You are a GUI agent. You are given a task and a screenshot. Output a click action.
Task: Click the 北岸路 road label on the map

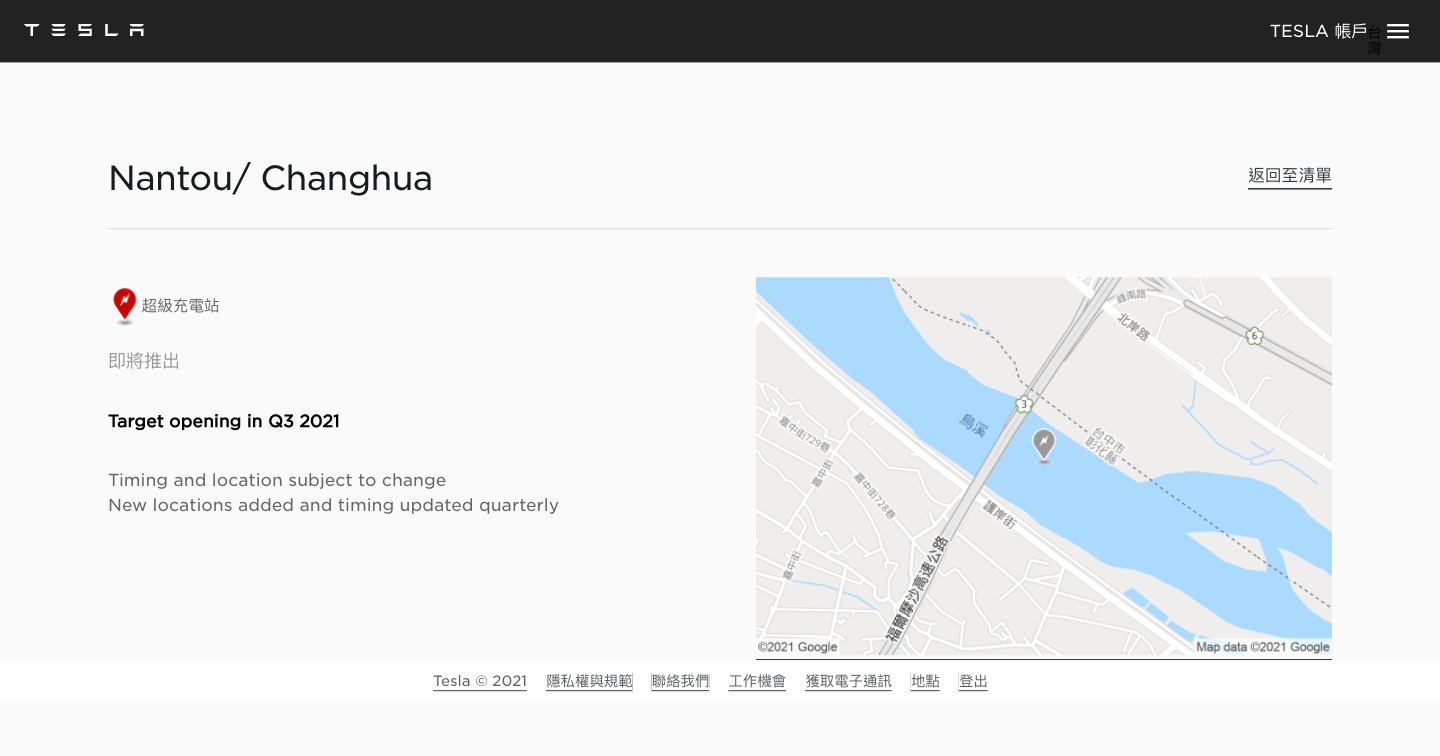tap(1134, 326)
